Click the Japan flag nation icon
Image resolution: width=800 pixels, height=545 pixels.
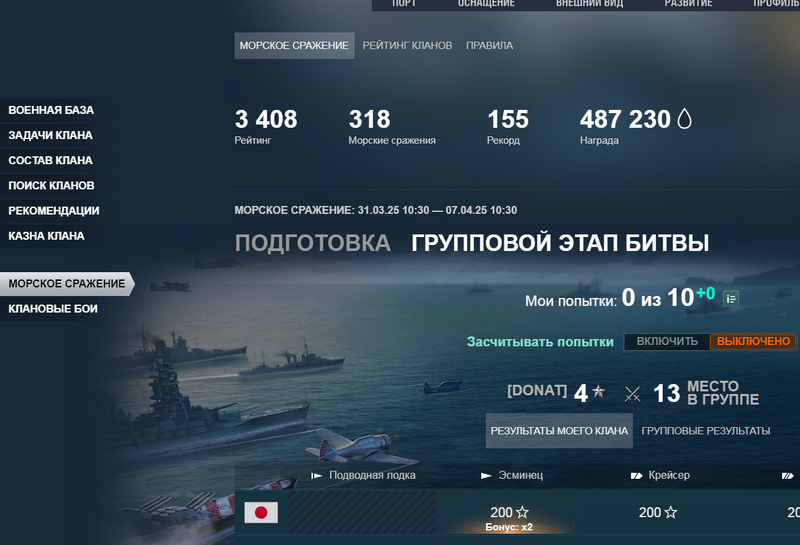point(261,512)
